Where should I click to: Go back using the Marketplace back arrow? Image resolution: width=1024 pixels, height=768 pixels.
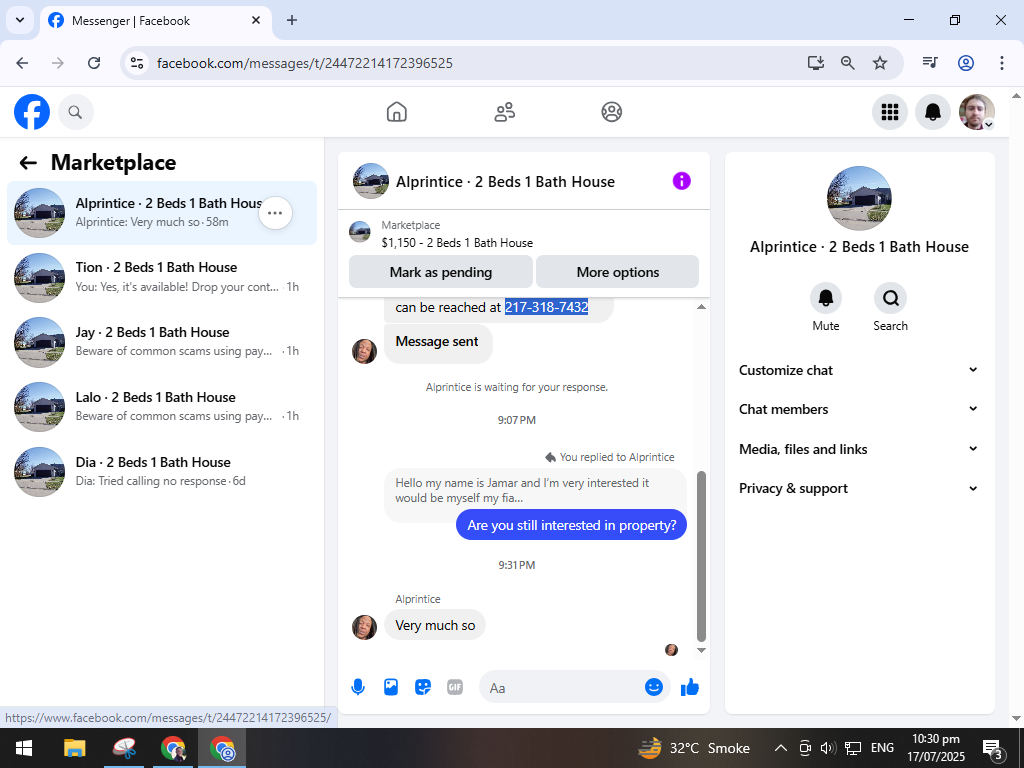coord(28,163)
